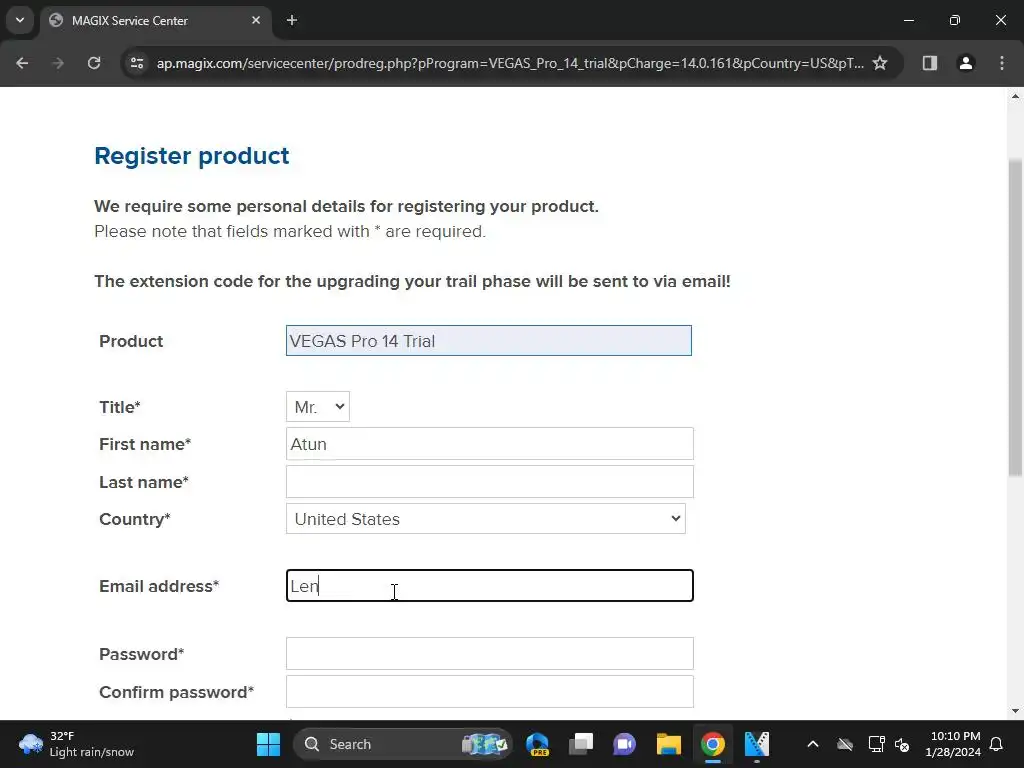Open notifications bell icon
The width and height of the screenshot is (1024, 768).
tap(997, 744)
